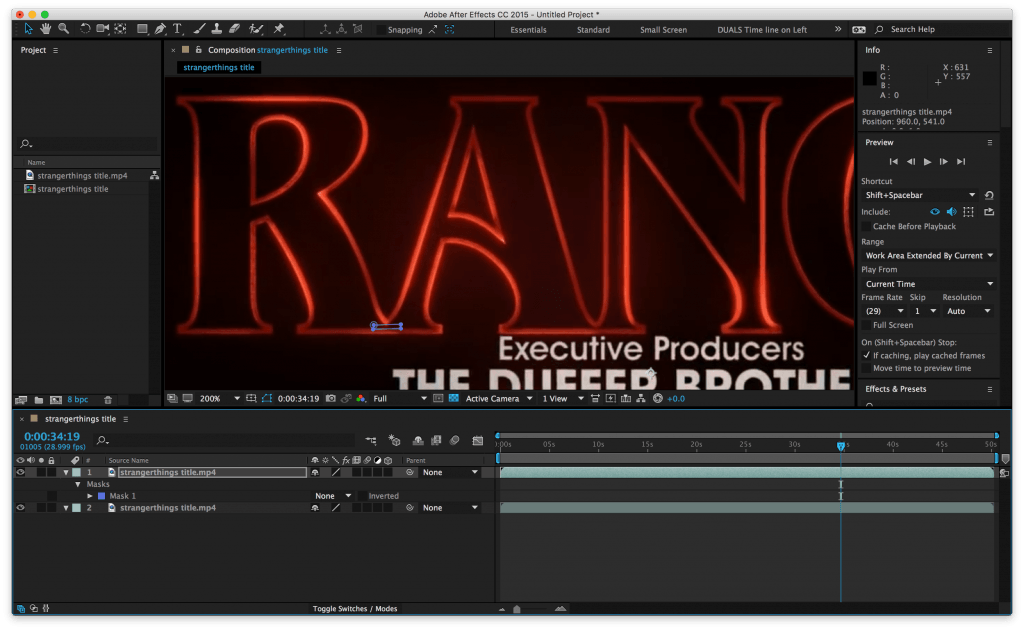Click the snapshot camera icon in viewer
1024x630 pixels.
[331, 398]
